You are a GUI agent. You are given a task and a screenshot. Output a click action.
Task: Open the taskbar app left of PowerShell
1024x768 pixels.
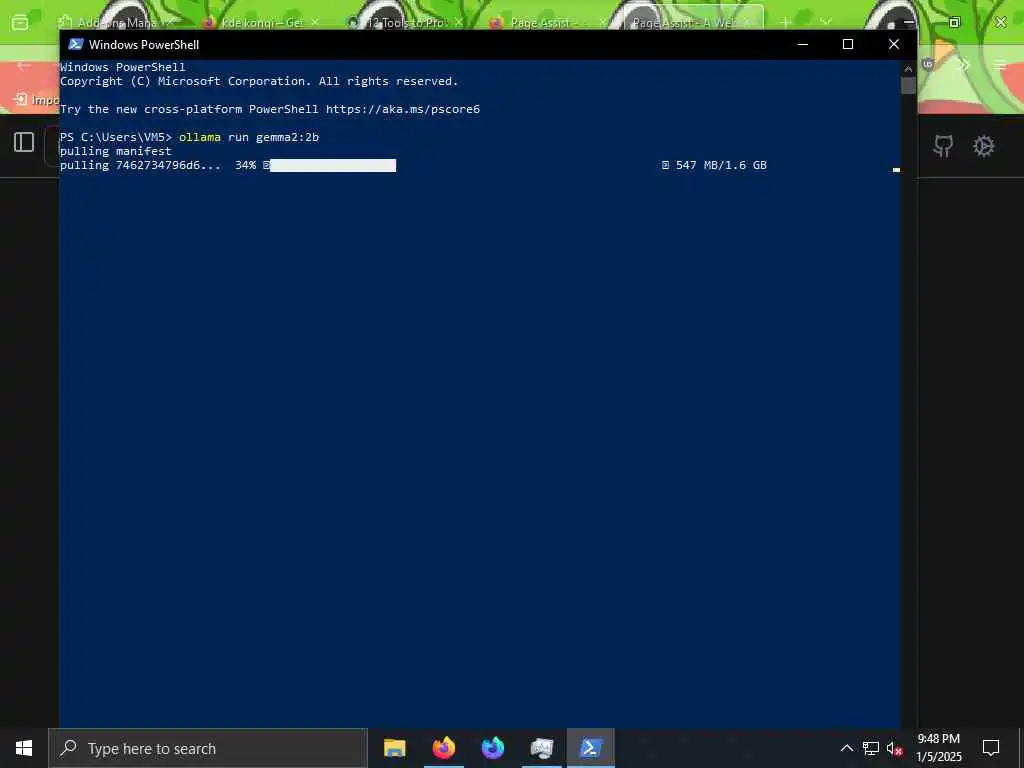[541, 748]
